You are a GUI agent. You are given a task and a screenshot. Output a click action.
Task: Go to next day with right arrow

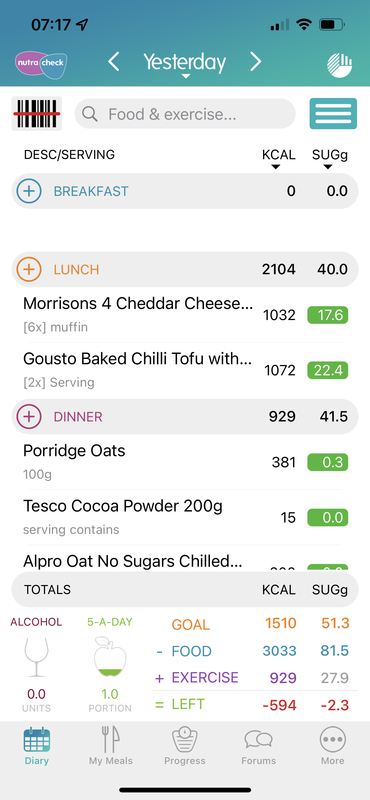coord(255,62)
